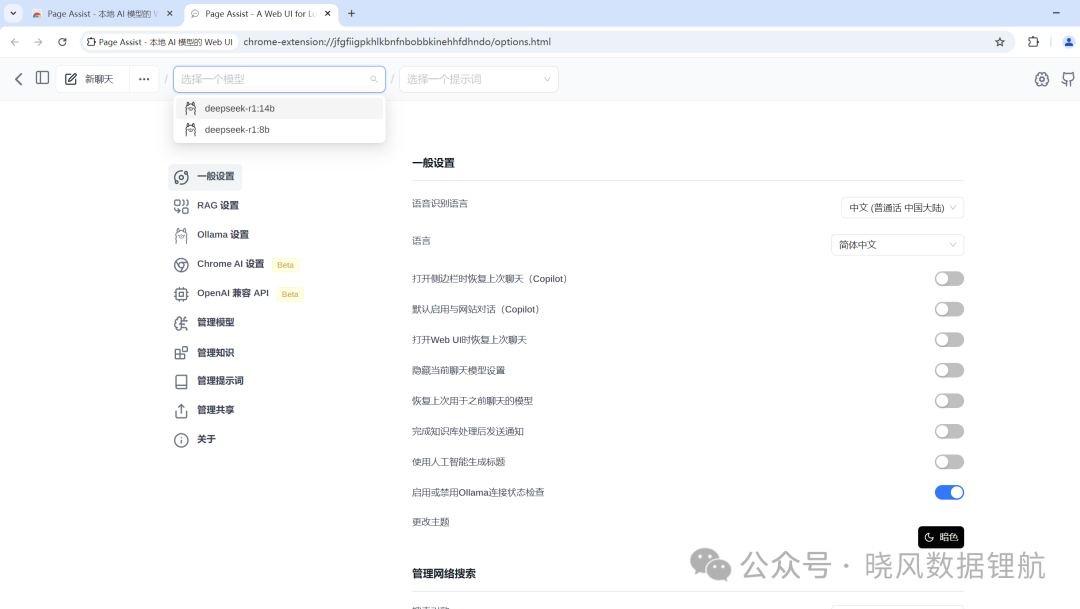Screen dimensions: 1080x609
Task: Open the Chrome profile avatar
Action: point(1068,42)
